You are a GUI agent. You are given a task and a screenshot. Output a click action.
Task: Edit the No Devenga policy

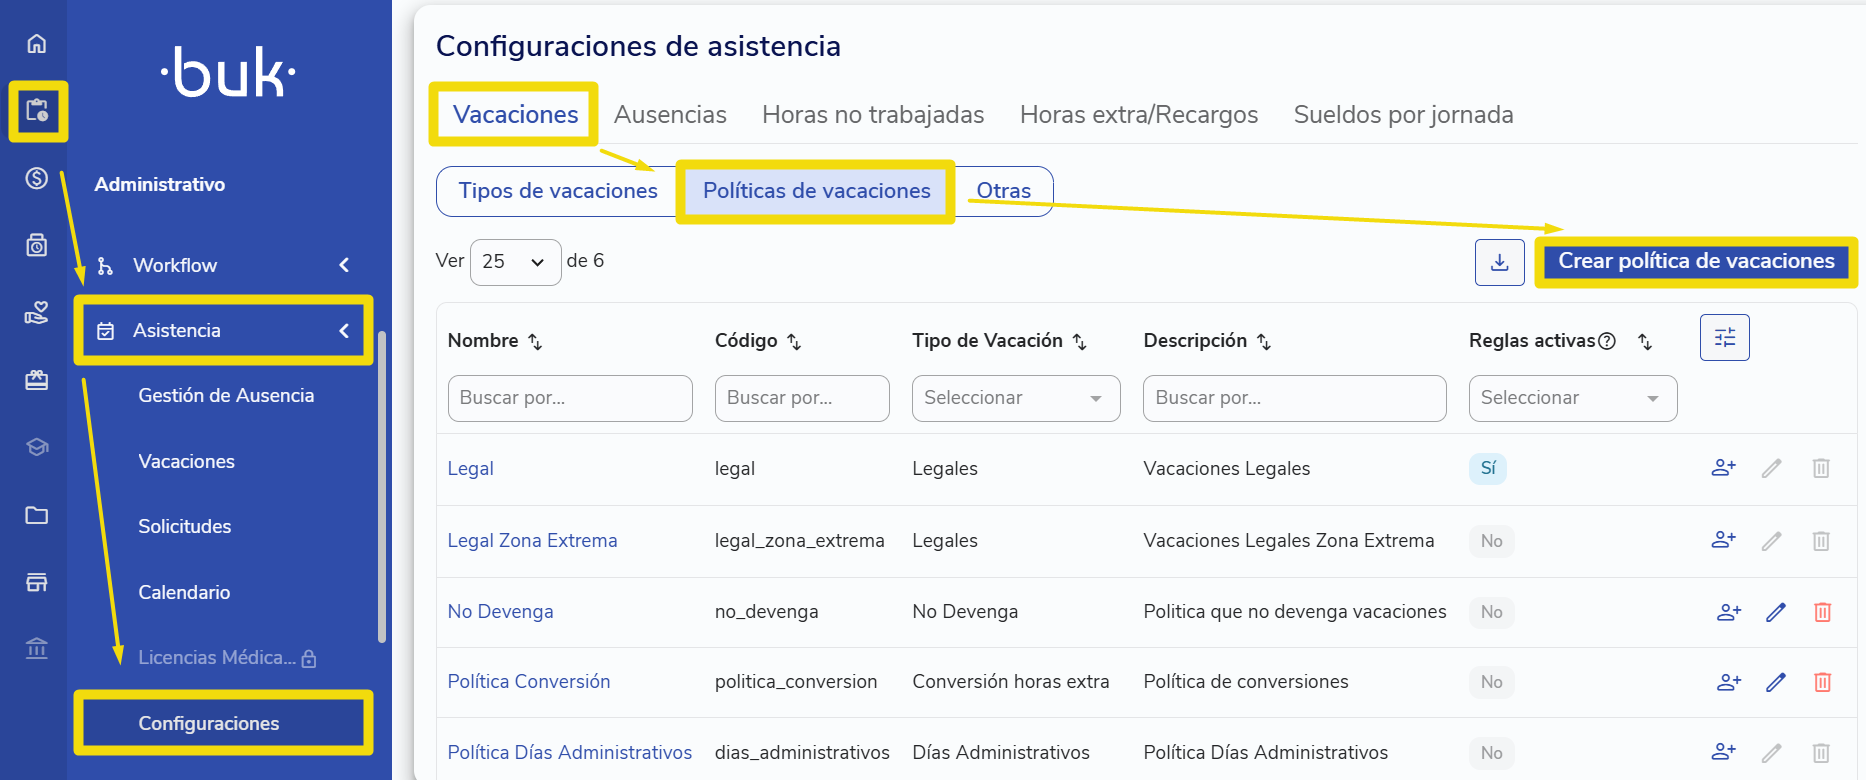(1775, 612)
